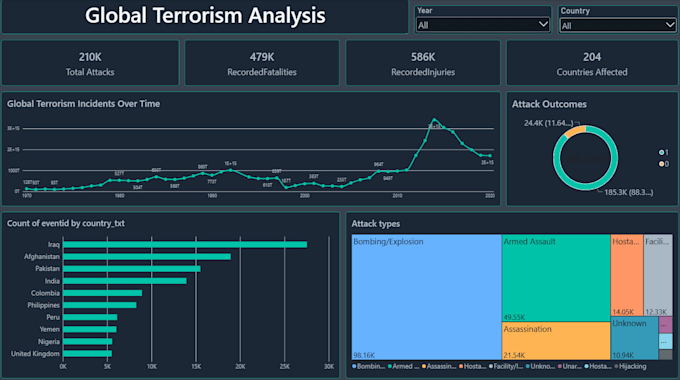Click the Bombin... legend entry

click(x=369, y=367)
